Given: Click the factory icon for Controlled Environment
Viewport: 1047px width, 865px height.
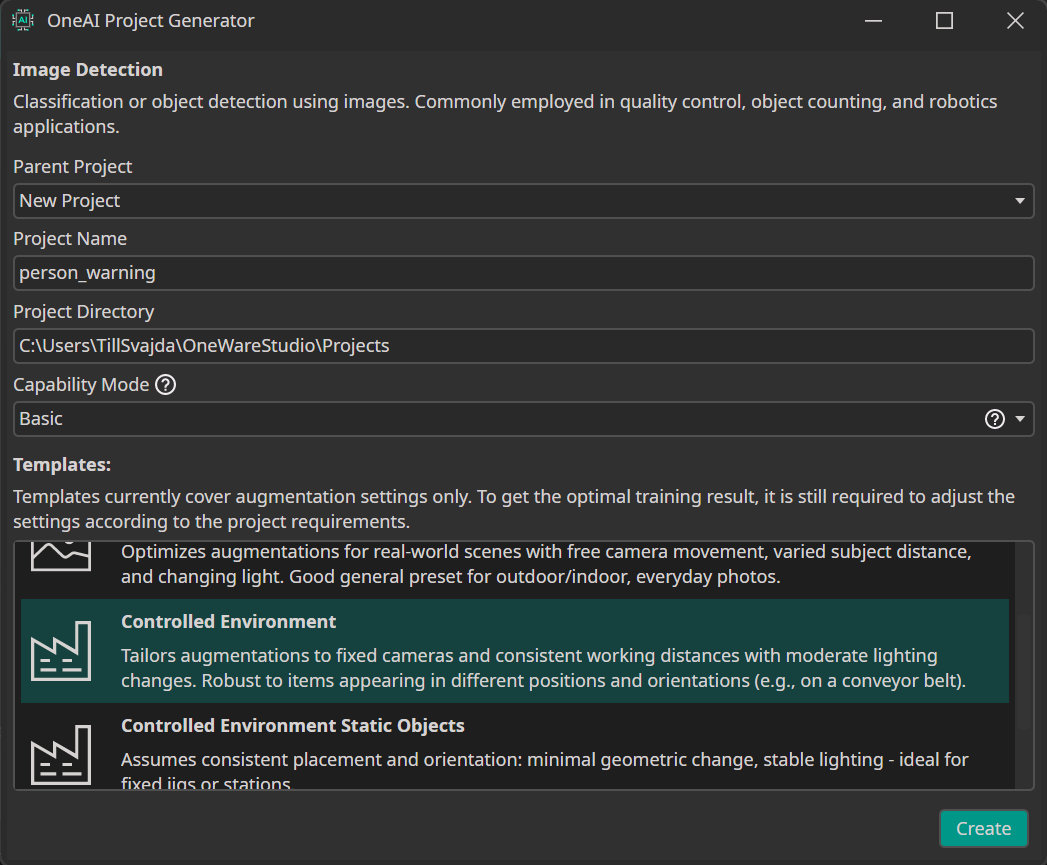Looking at the screenshot, I should 61,651.
